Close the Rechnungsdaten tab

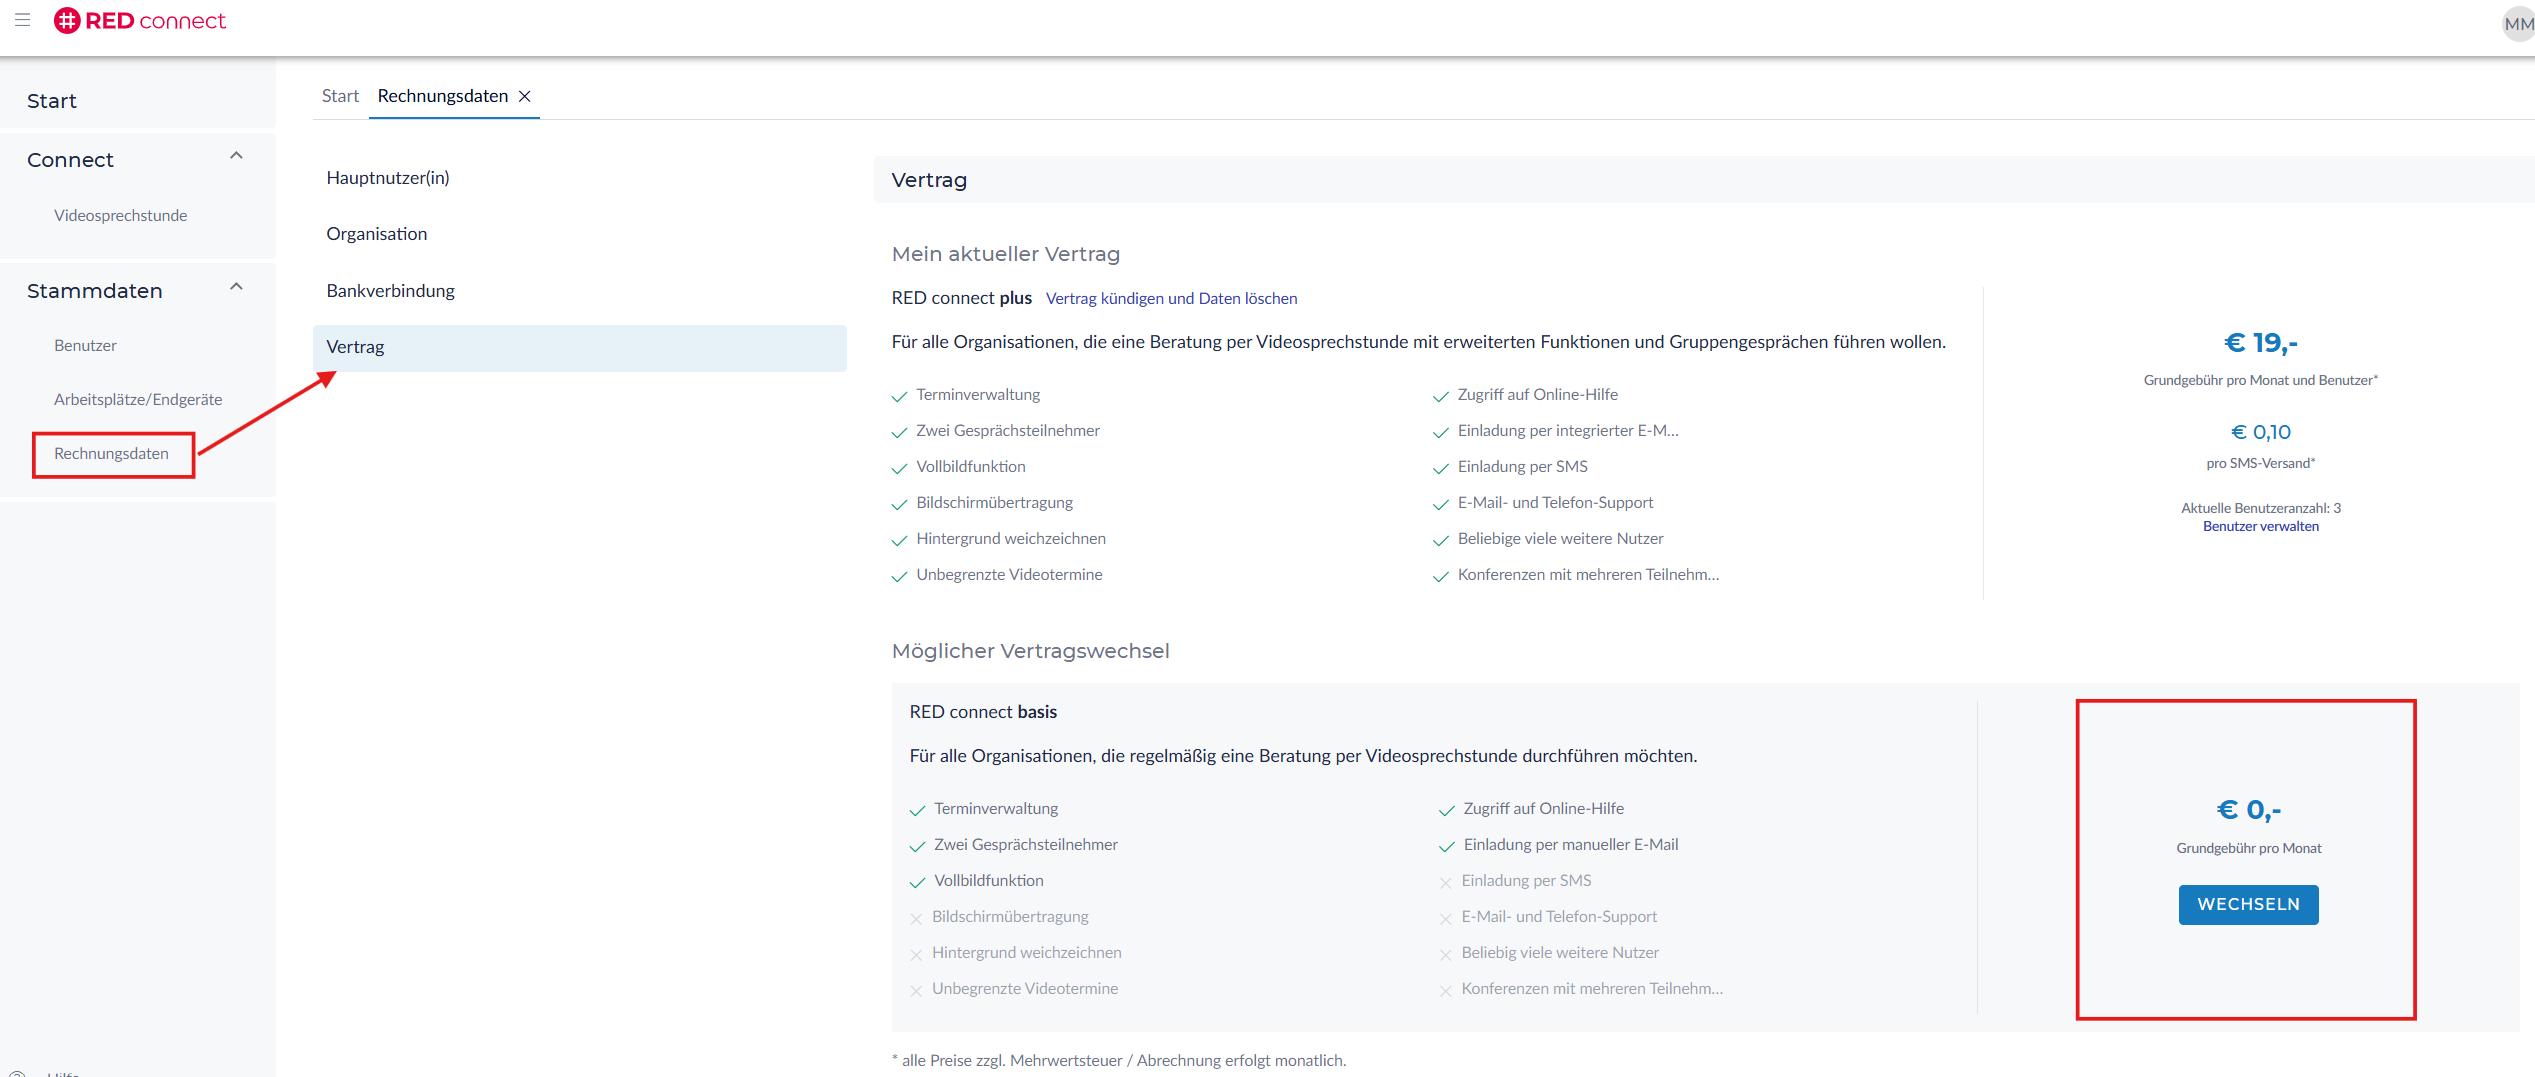(525, 96)
